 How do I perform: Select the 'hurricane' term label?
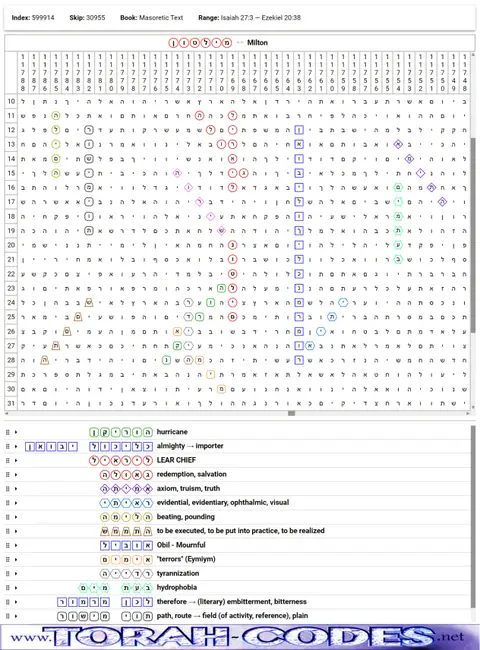coord(172,432)
